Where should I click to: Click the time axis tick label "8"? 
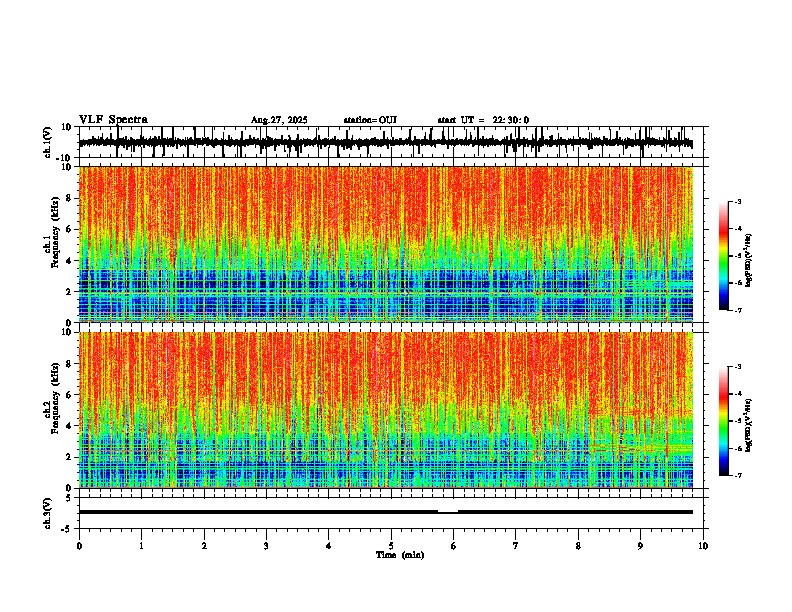(x=578, y=546)
